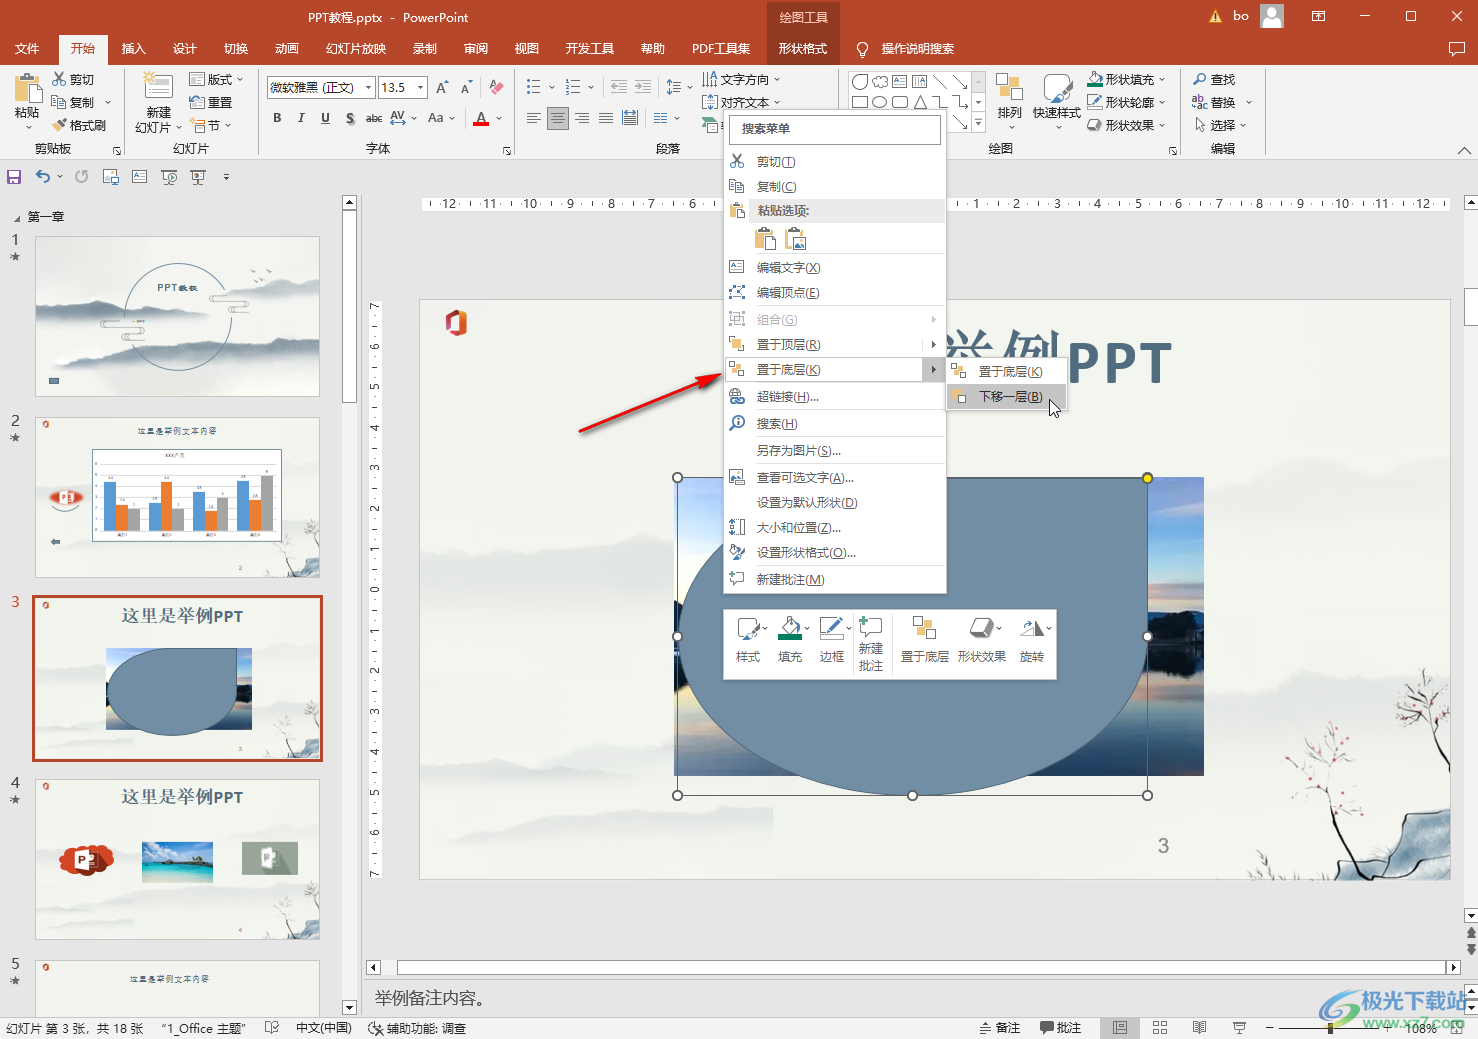Screen dimensions: 1478x1039
Task: Click the Cut scissors icon in ribbon
Action: (60, 79)
